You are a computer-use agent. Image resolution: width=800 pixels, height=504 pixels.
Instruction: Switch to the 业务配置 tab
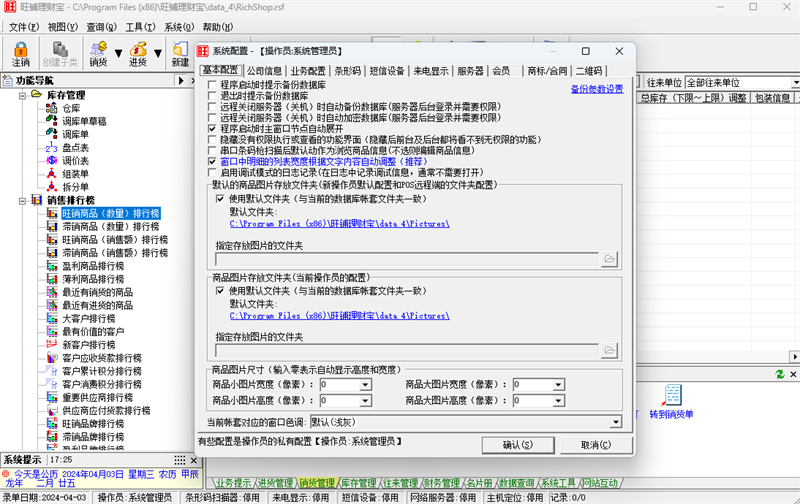tap(308, 71)
